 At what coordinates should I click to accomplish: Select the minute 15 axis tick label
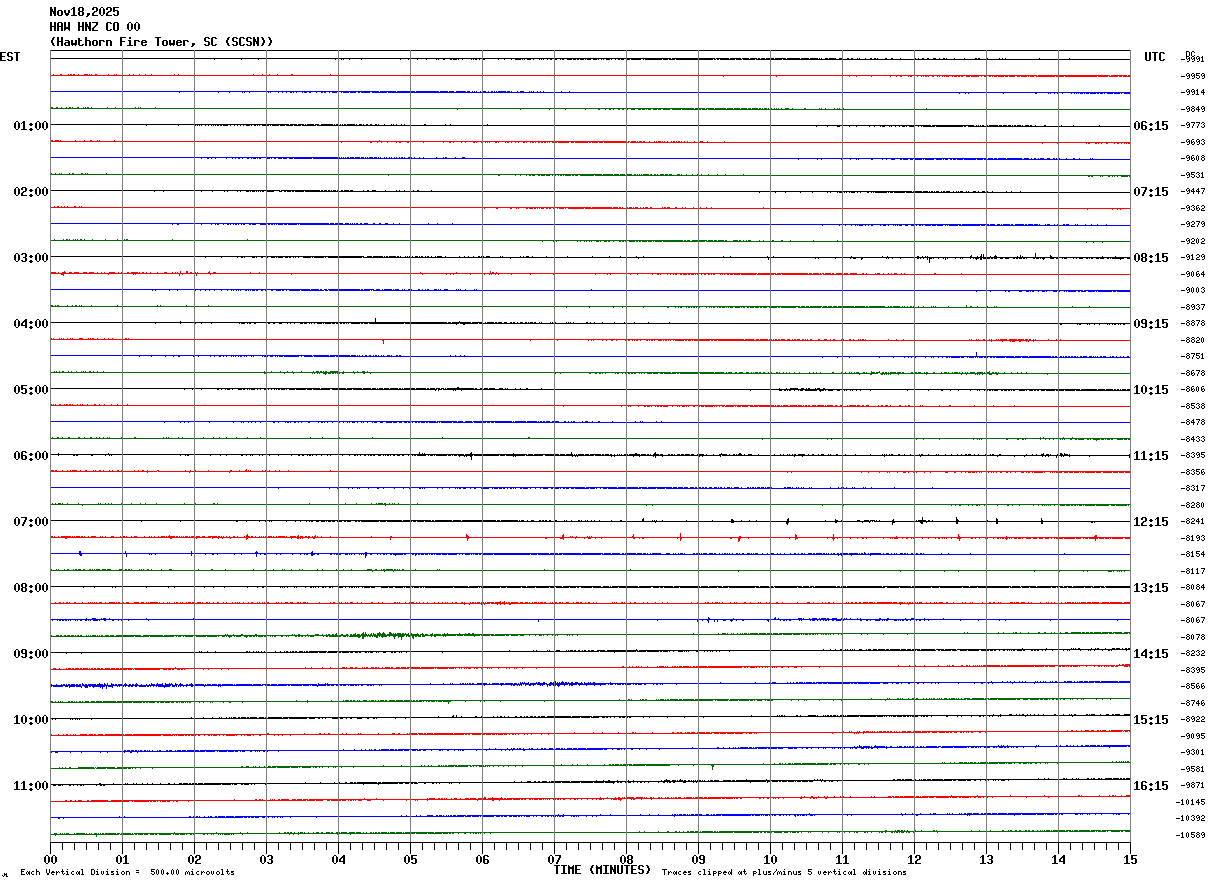[x=1130, y=859]
